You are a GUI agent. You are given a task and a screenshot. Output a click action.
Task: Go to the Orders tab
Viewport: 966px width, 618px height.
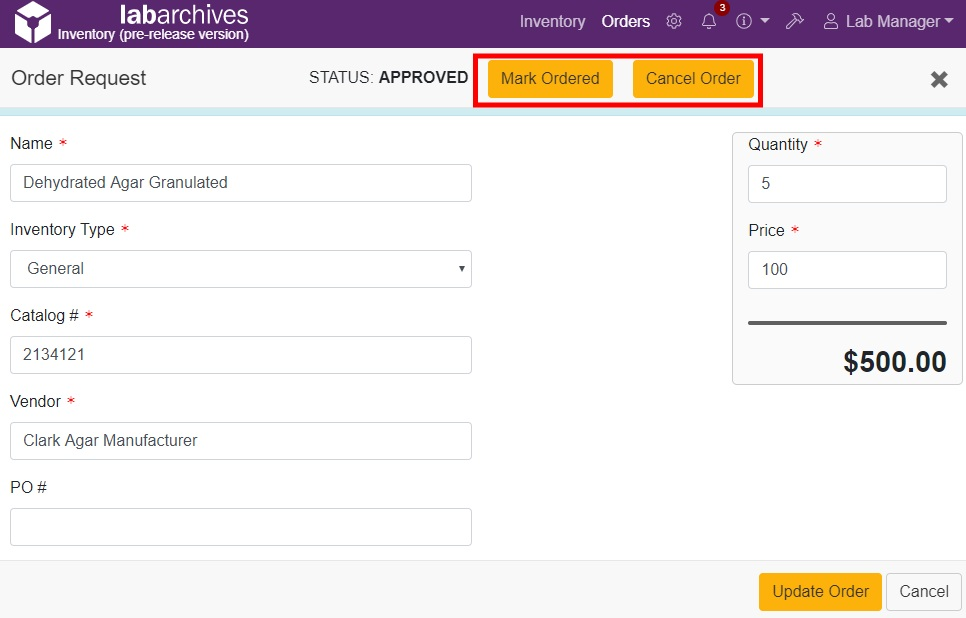(625, 21)
